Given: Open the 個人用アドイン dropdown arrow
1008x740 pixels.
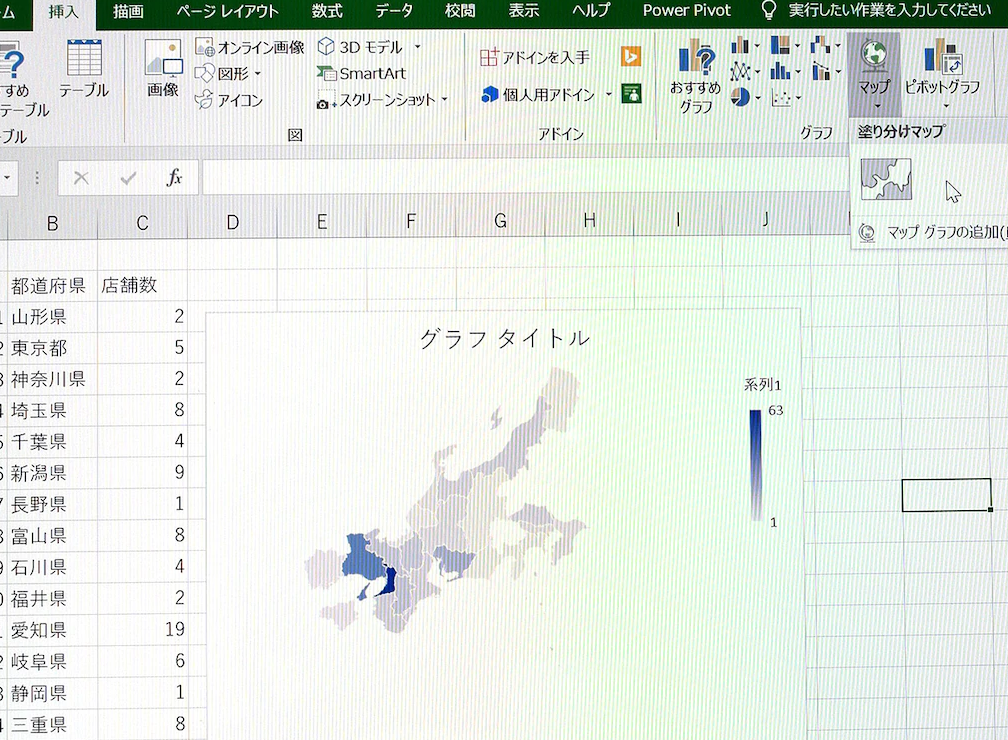Looking at the screenshot, I should [607, 95].
